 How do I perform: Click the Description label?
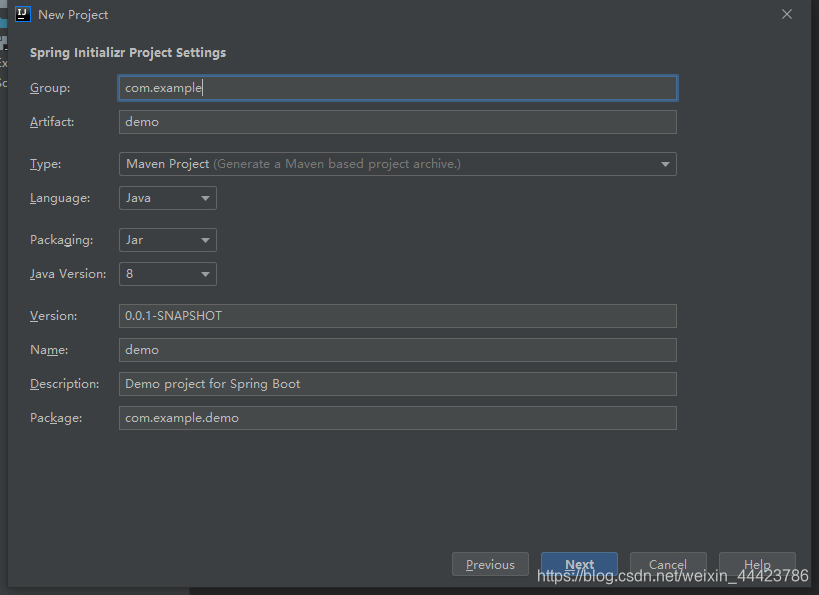point(64,384)
